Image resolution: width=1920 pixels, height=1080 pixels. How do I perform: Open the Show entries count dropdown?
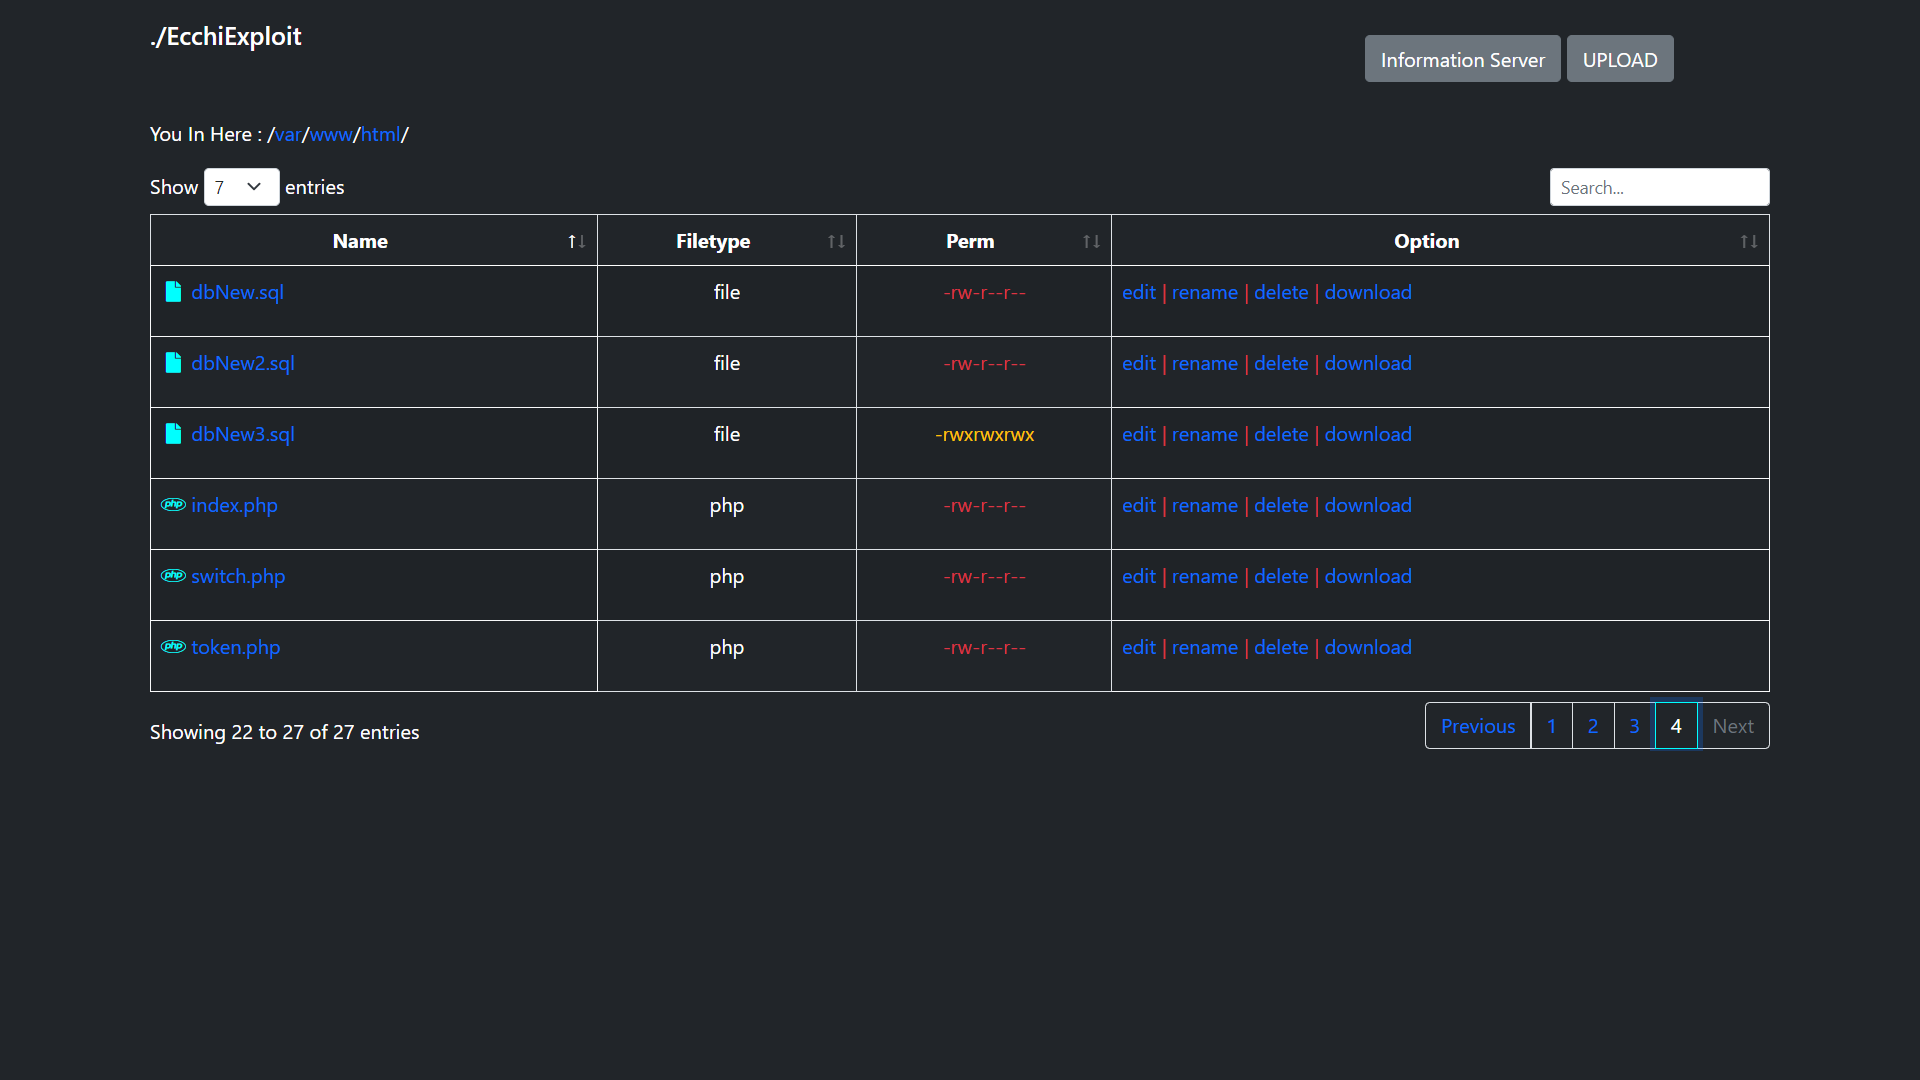pos(241,187)
